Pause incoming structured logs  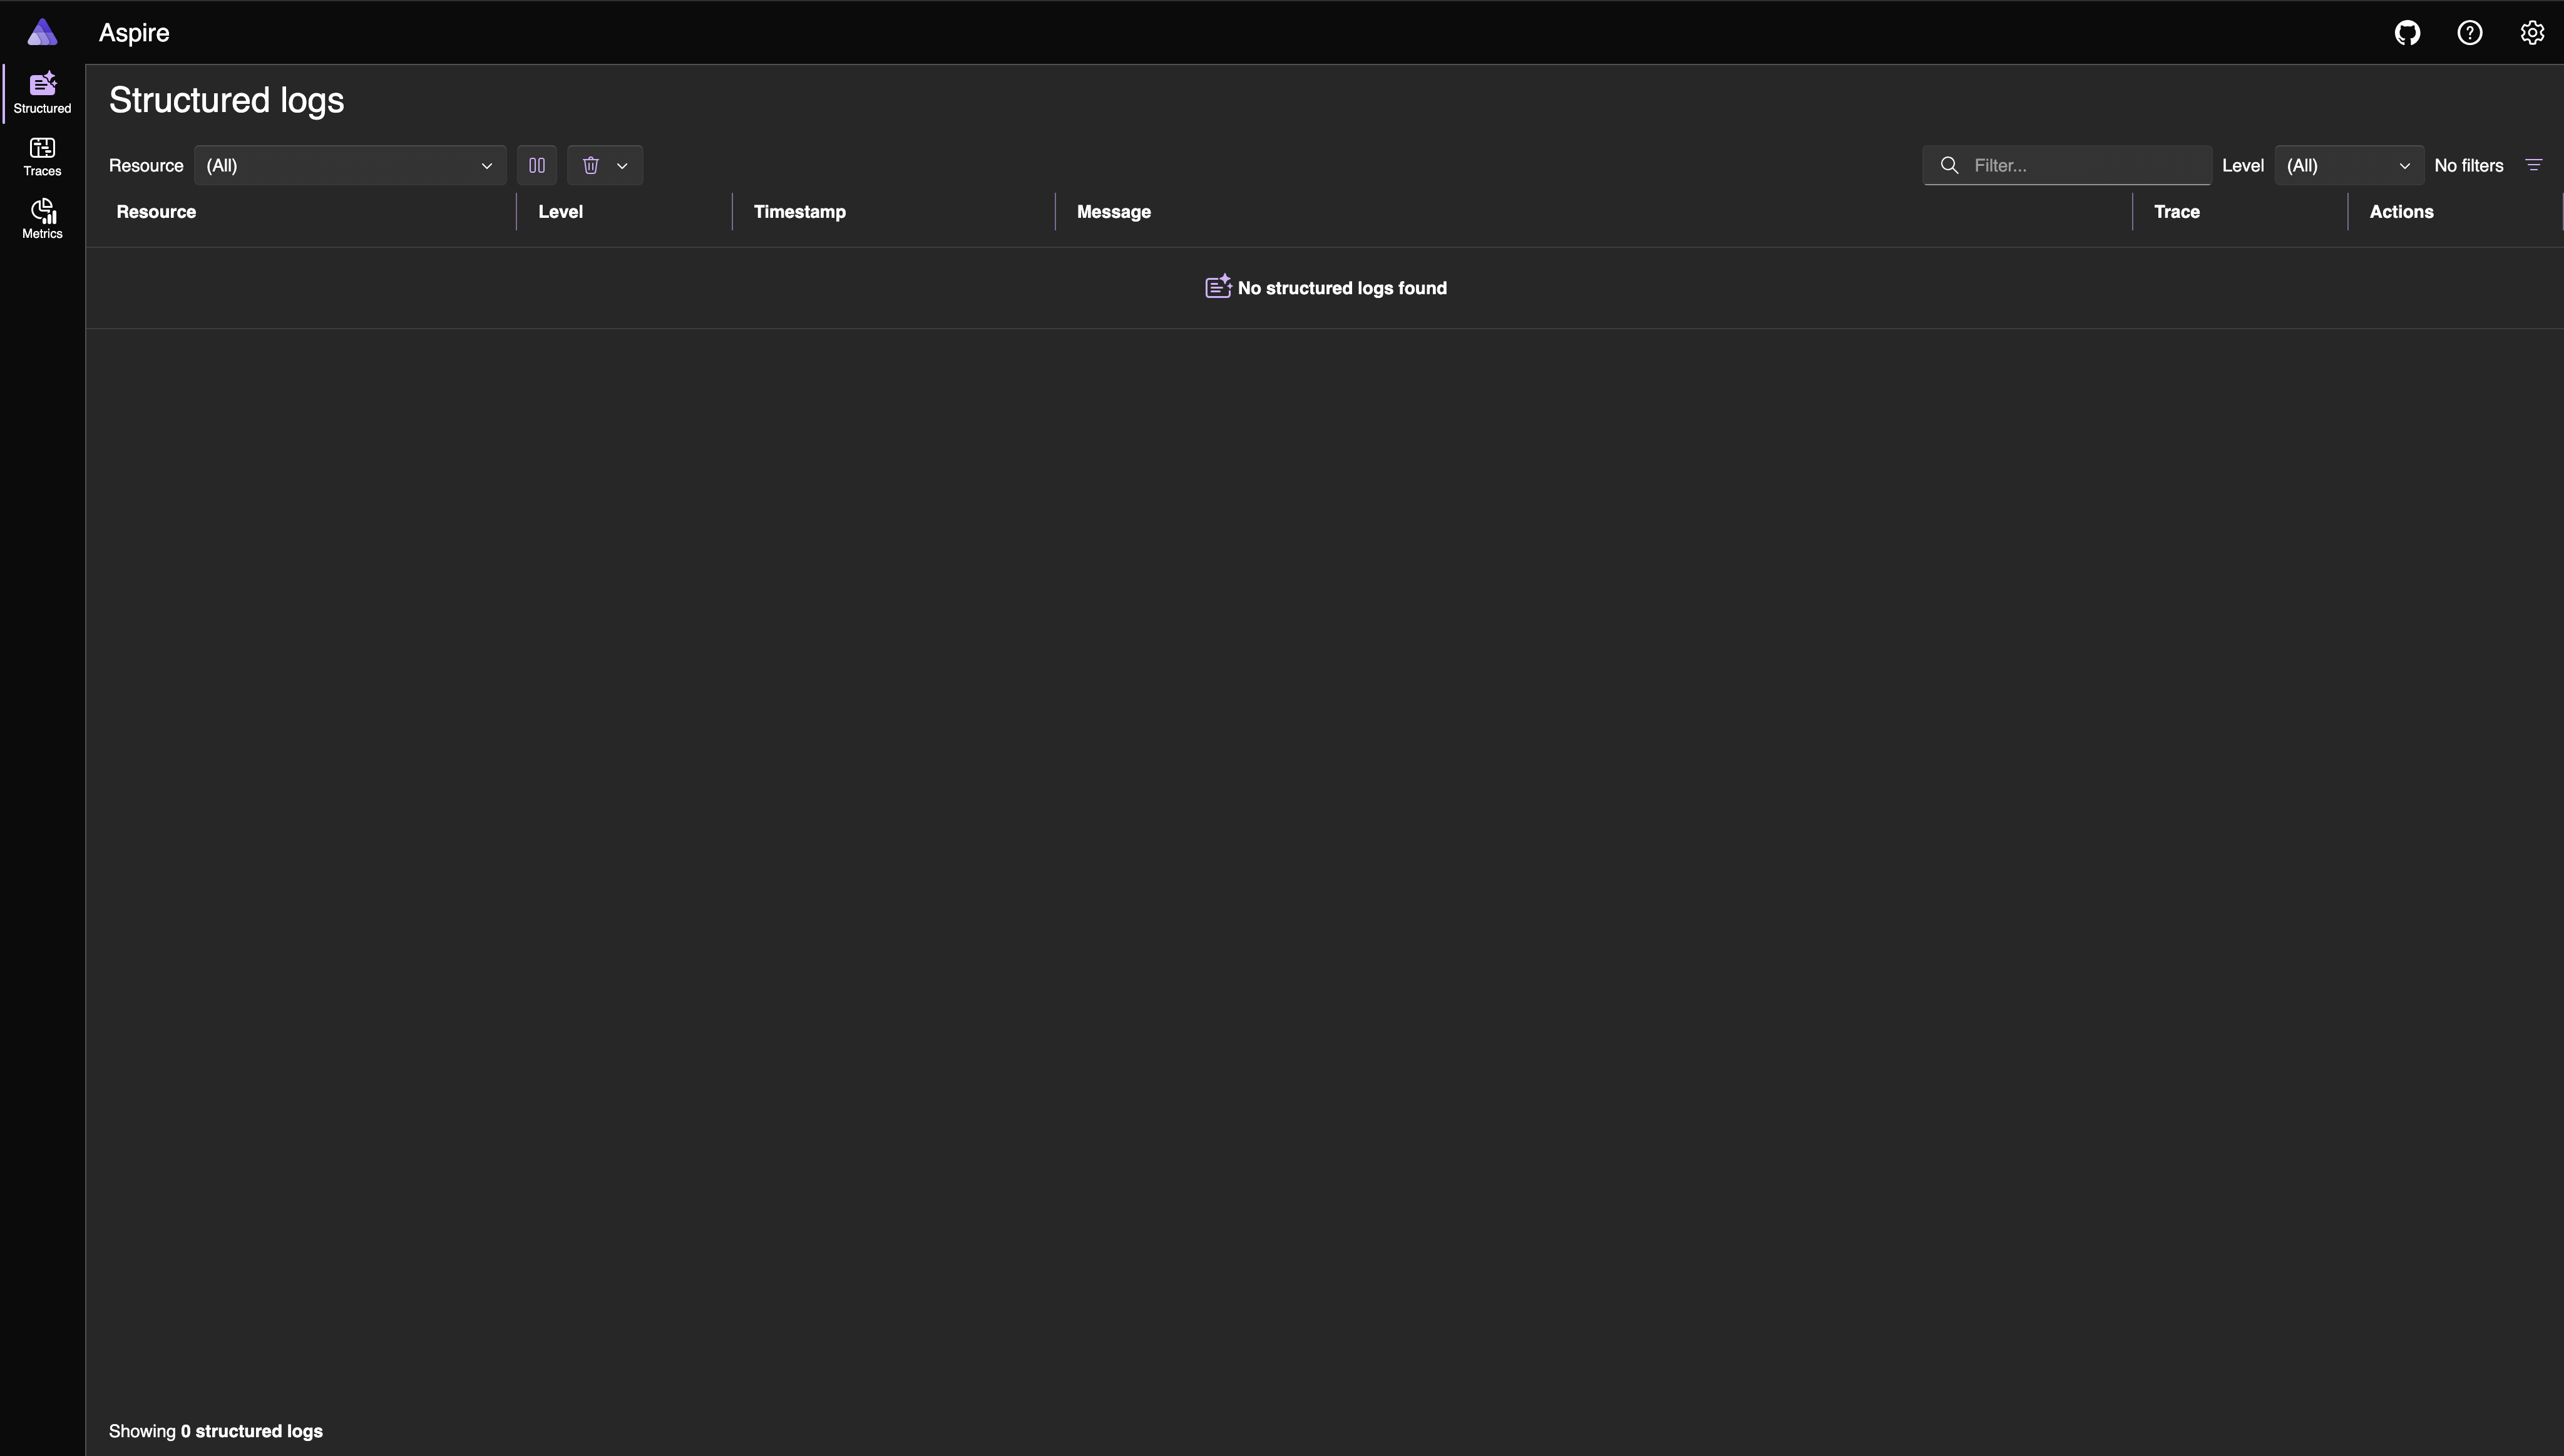(x=537, y=165)
